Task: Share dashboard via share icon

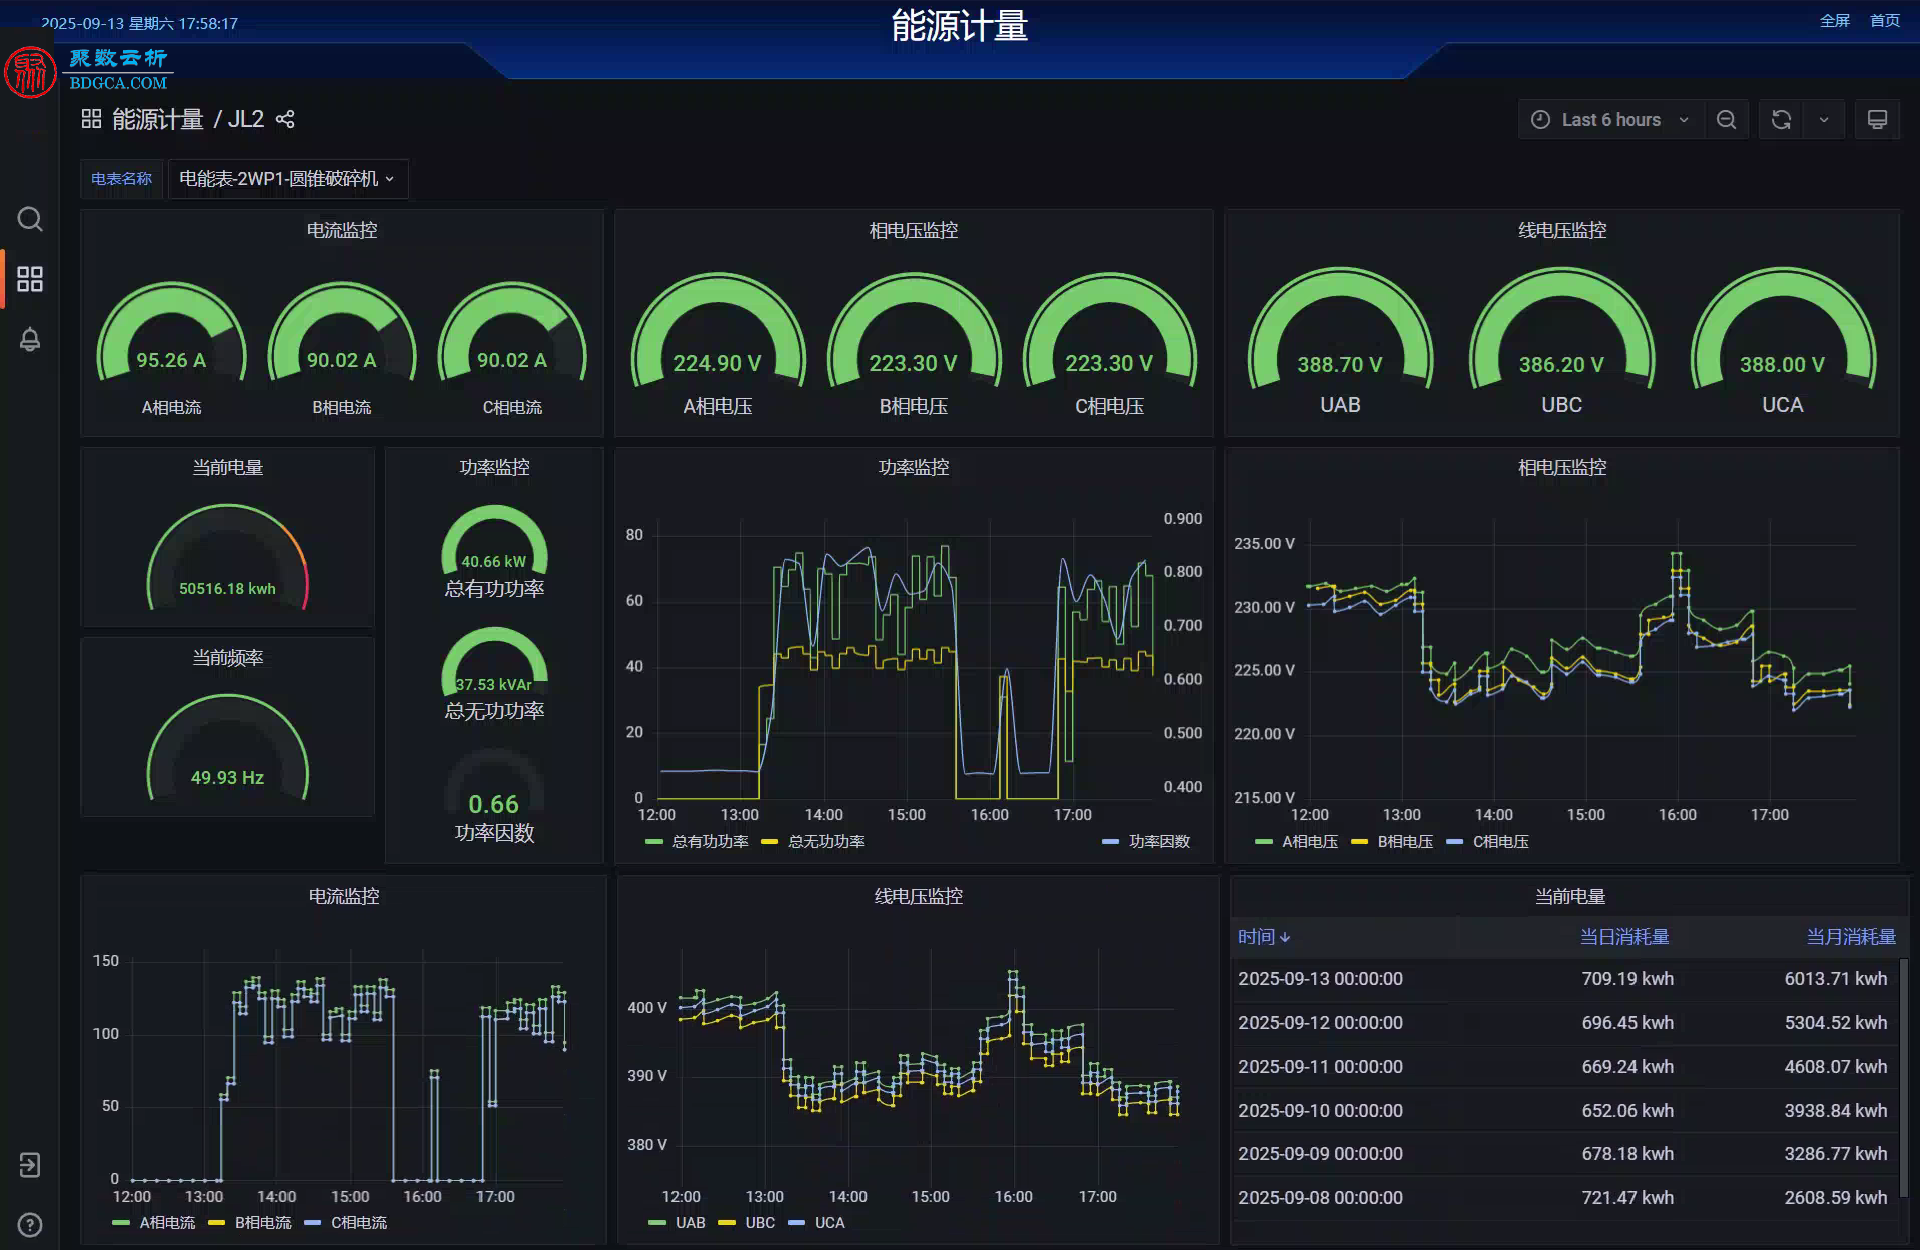Action: (285, 120)
